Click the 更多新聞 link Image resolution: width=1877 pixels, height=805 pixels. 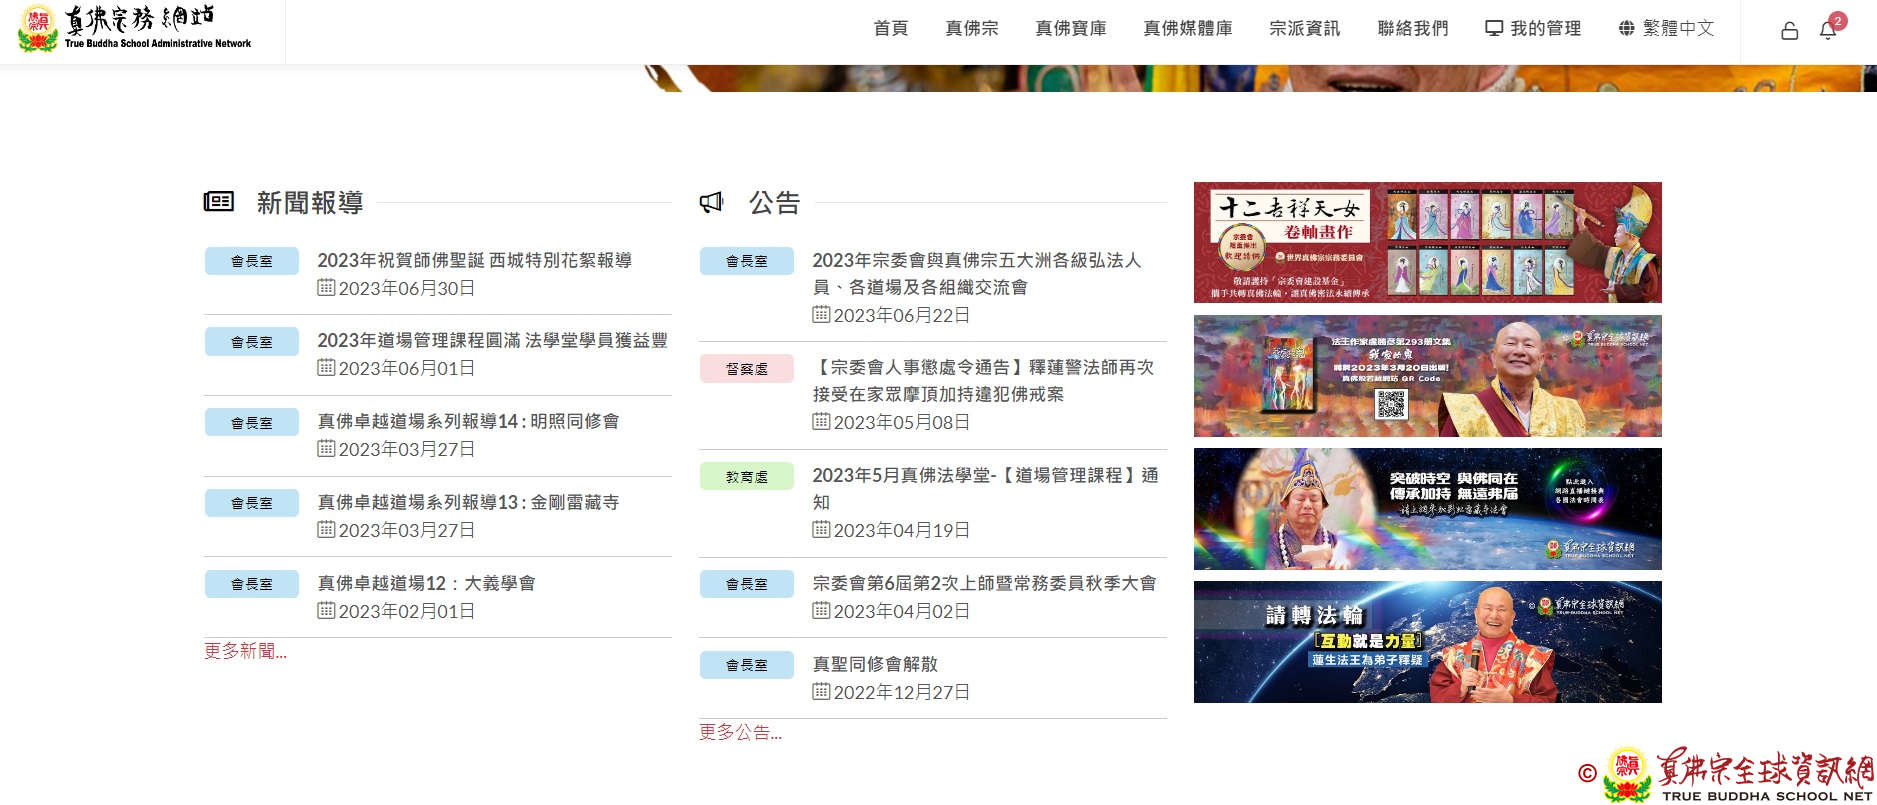point(245,651)
